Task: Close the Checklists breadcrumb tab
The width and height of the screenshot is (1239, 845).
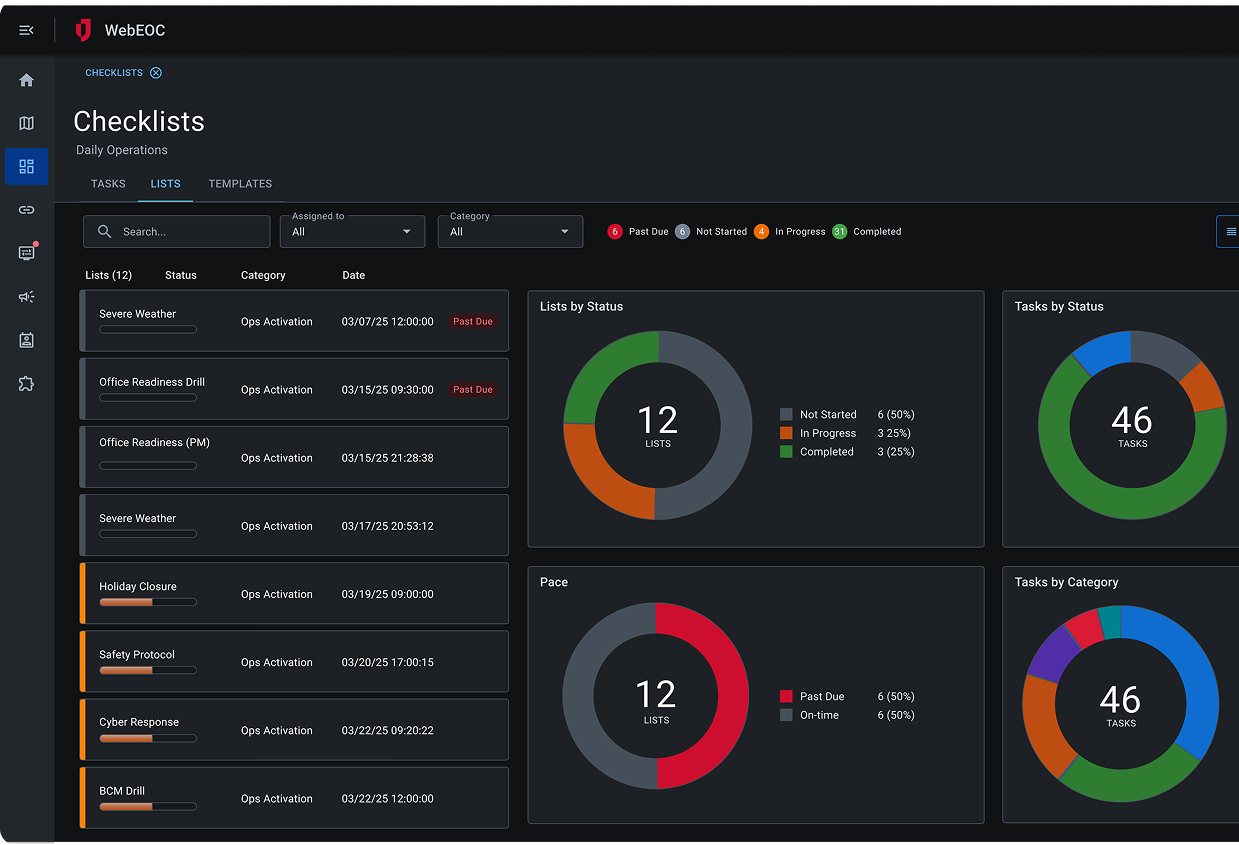Action: tap(156, 73)
